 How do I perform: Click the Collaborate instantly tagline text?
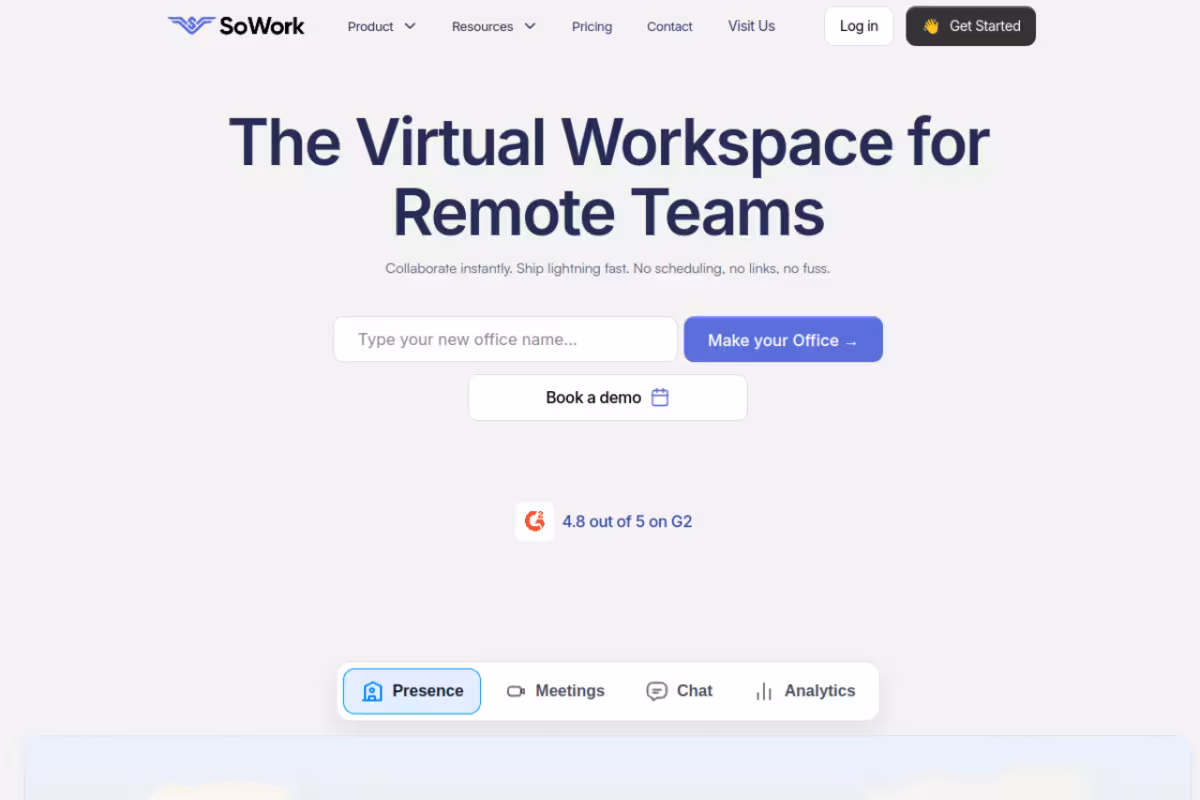[x=608, y=268]
